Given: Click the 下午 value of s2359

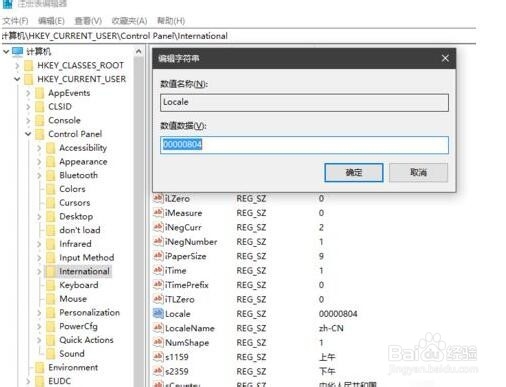Looking at the screenshot, I should [327, 371].
